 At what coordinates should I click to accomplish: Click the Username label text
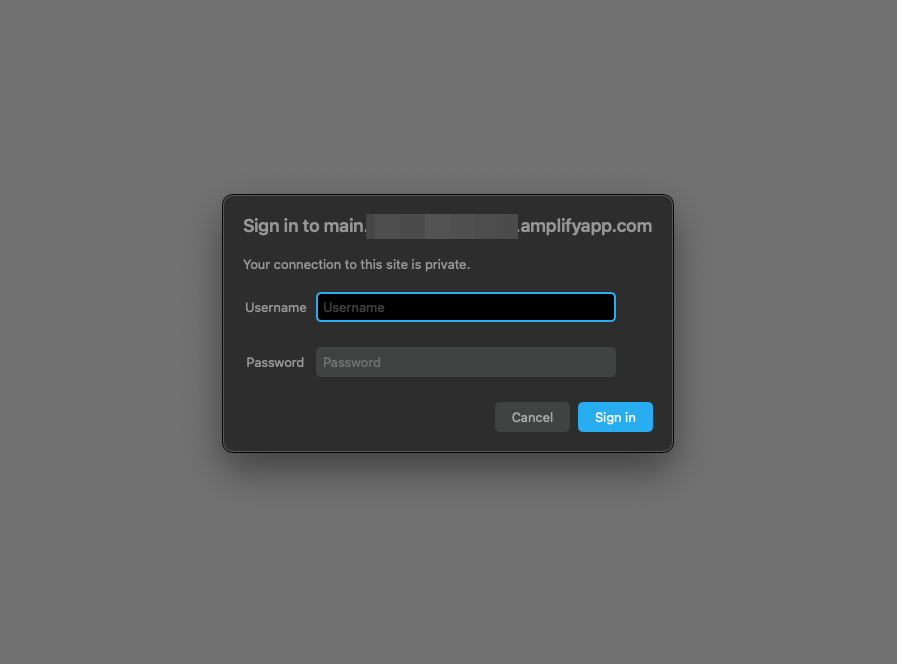(x=275, y=308)
